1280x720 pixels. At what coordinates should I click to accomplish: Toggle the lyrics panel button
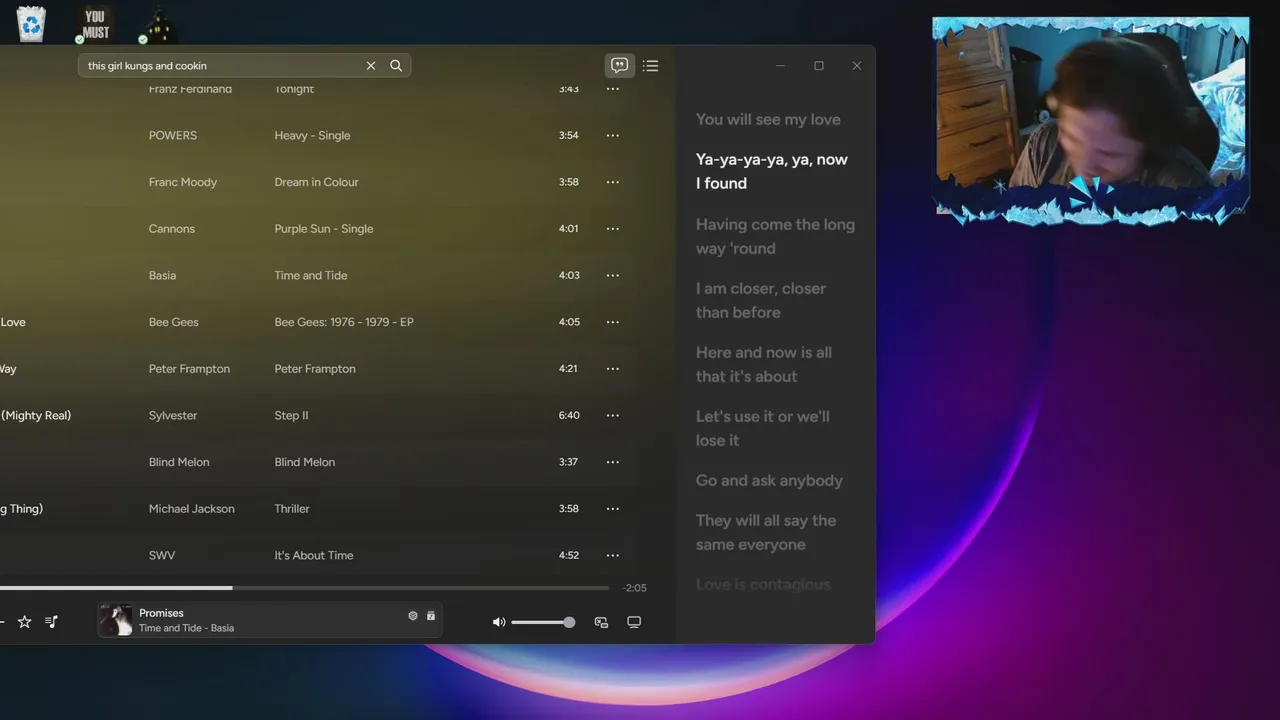620,66
